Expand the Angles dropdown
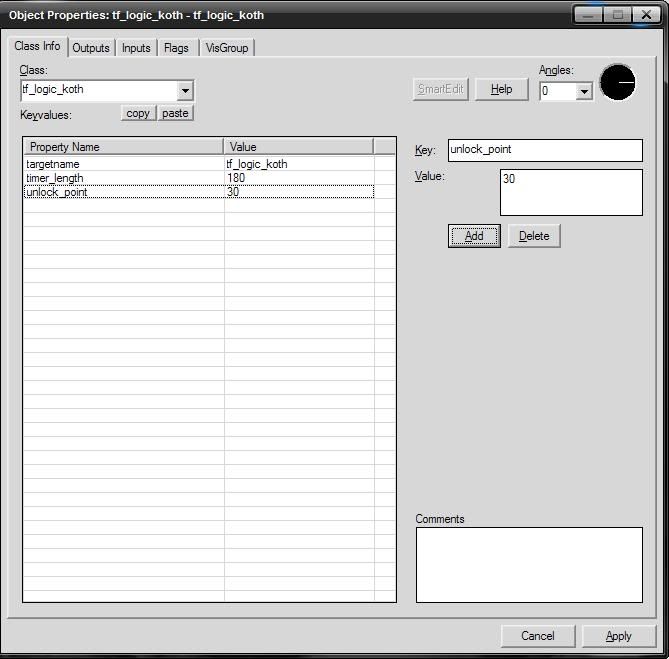This screenshot has width=669, height=659. [584, 91]
